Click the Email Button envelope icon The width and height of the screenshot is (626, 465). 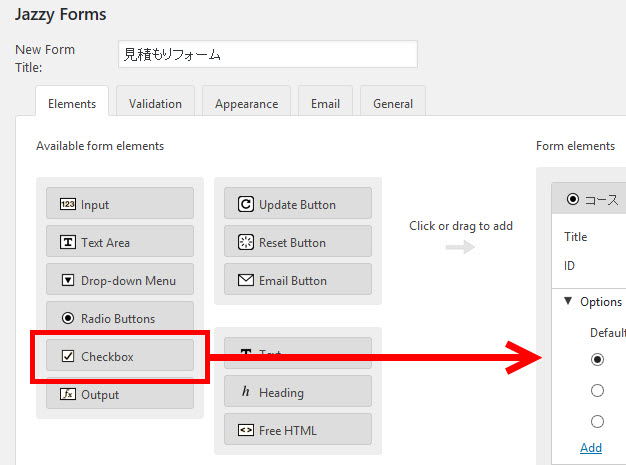coord(246,280)
